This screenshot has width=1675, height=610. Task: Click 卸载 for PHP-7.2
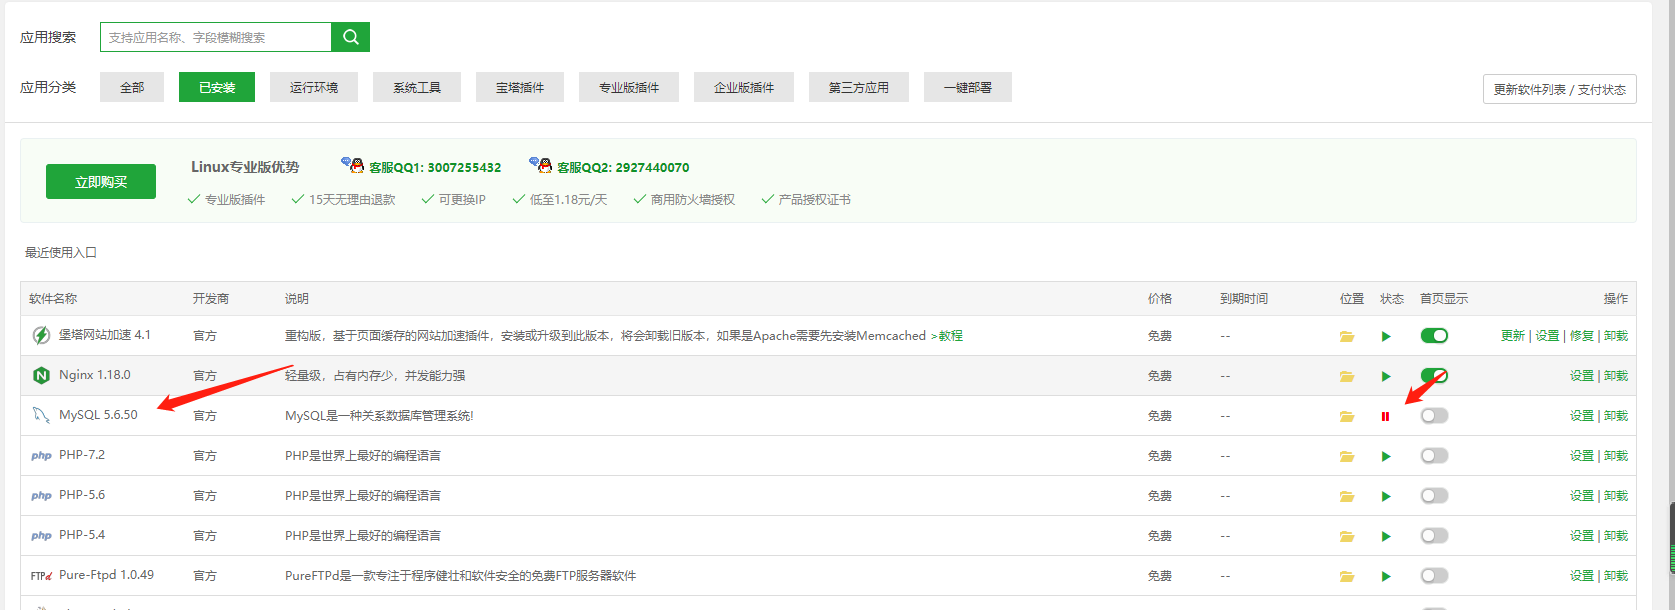coord(1616,456)
